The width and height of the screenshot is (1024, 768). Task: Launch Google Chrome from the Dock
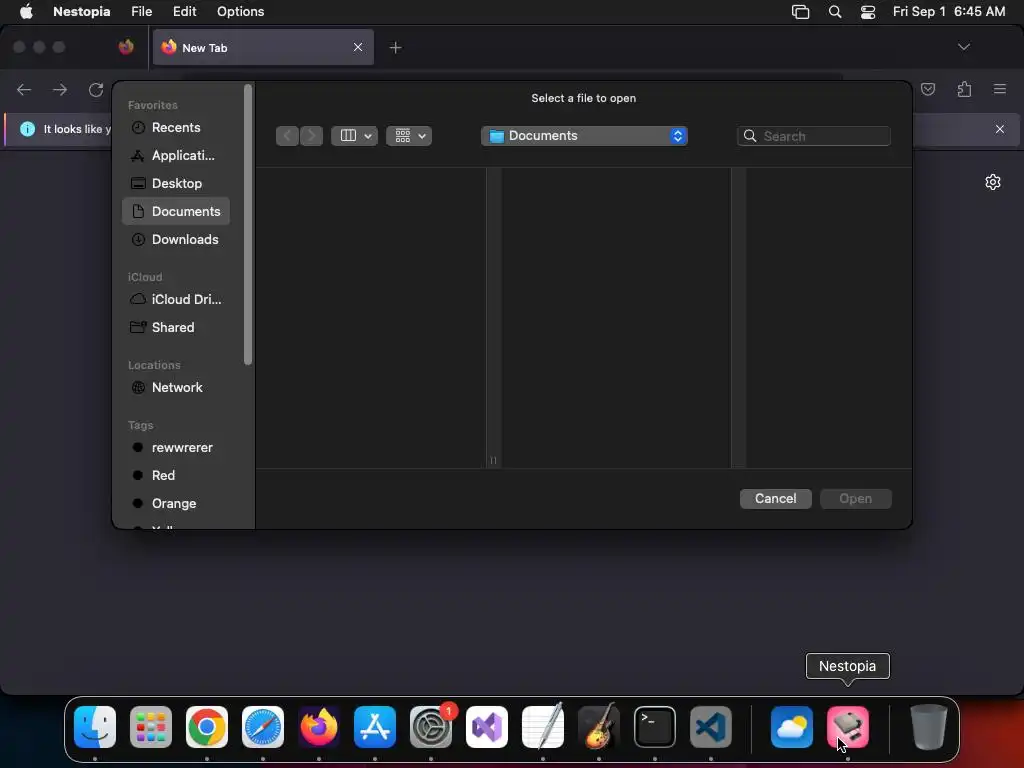[x=207, y=727]
